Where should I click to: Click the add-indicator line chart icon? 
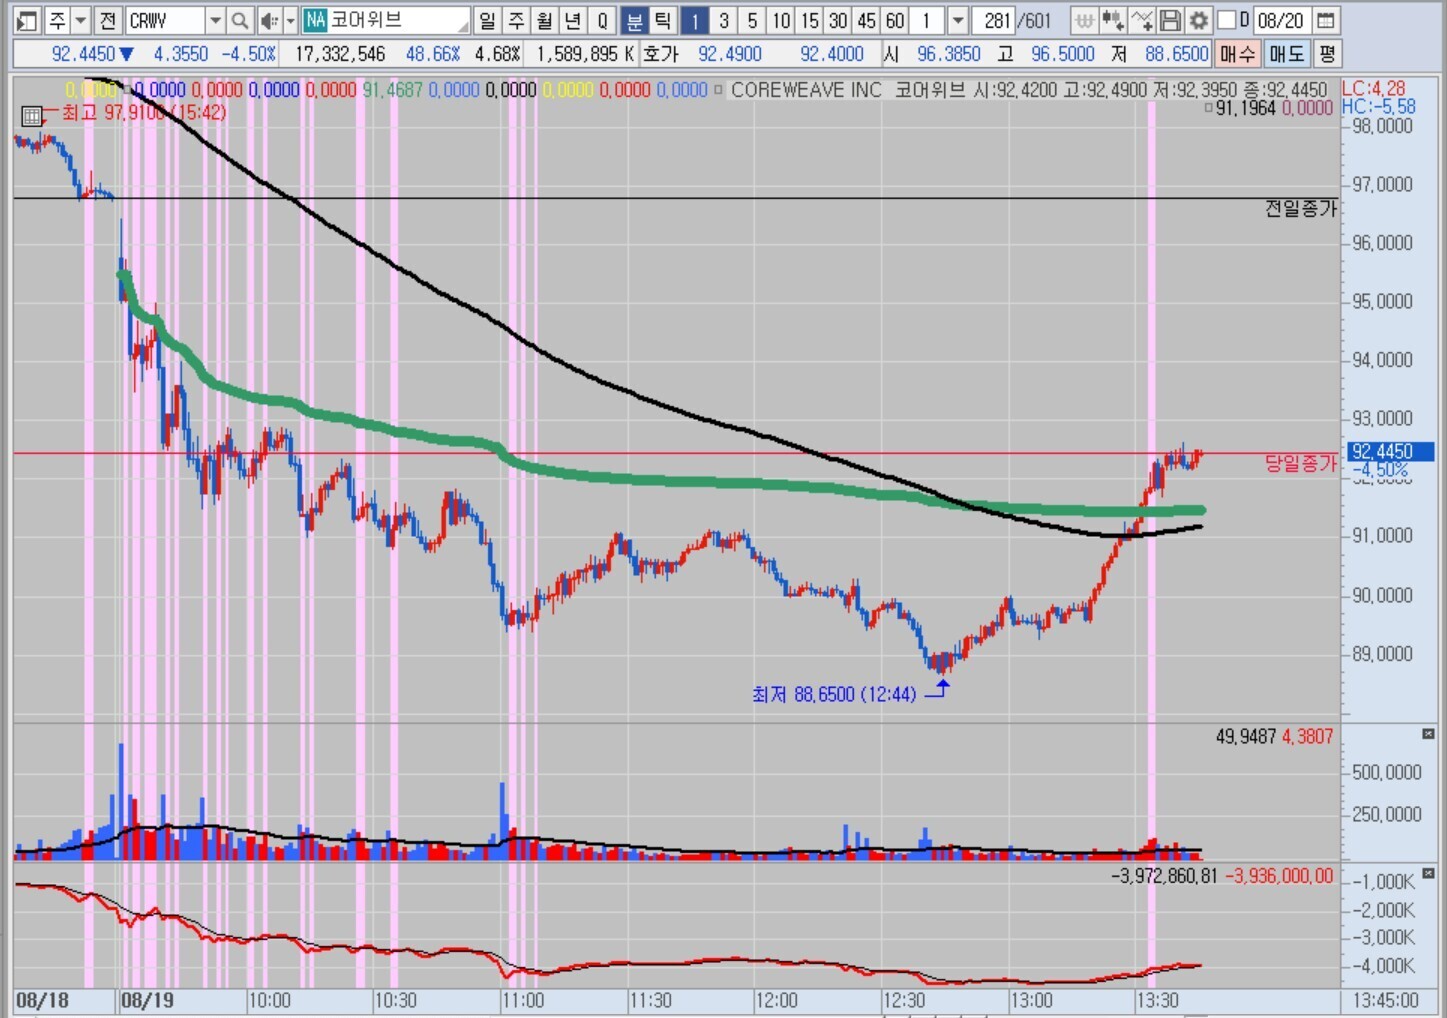point(1141,20)
